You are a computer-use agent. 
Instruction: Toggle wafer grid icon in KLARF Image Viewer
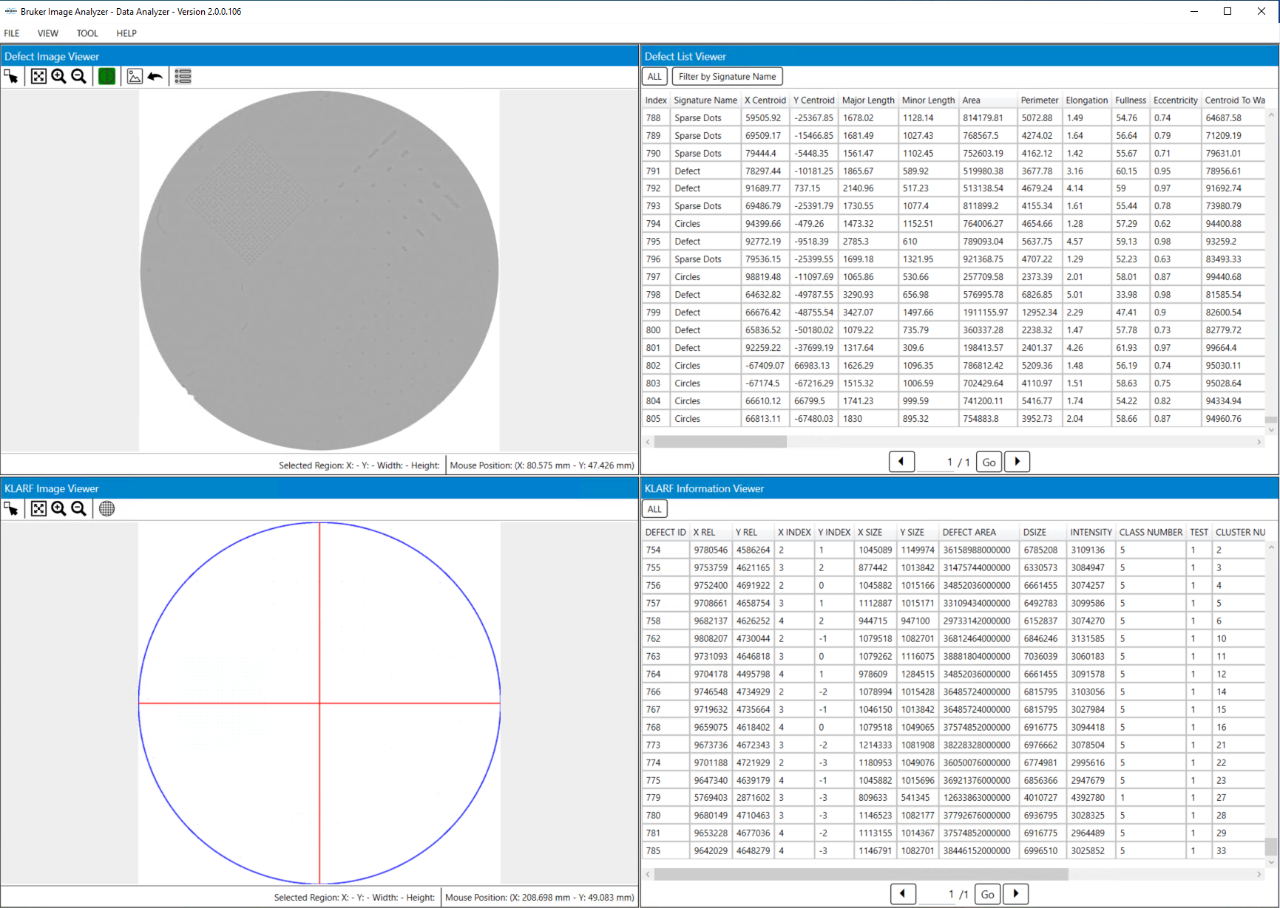tap(107, 509)
